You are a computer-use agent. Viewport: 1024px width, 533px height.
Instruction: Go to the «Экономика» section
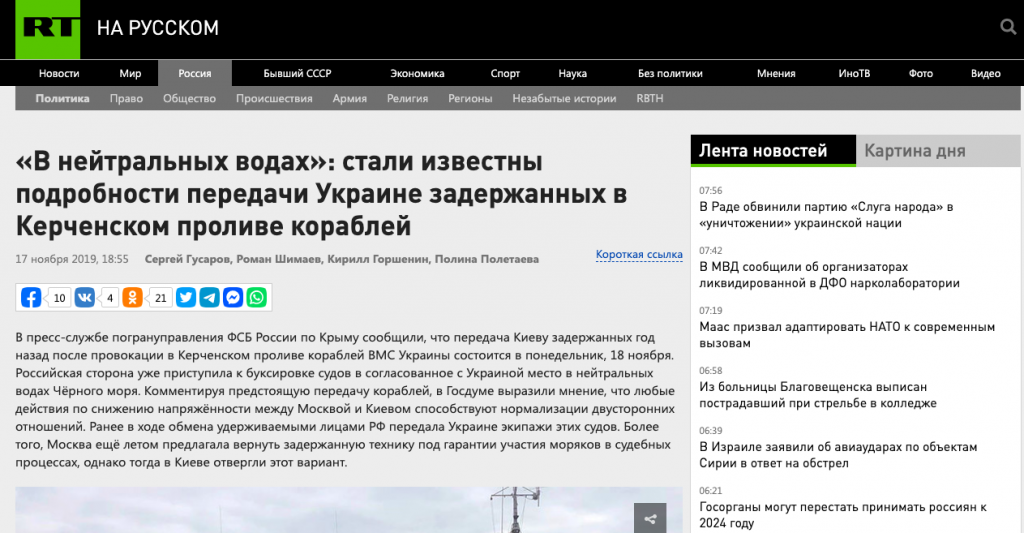[x=417, y=73]
